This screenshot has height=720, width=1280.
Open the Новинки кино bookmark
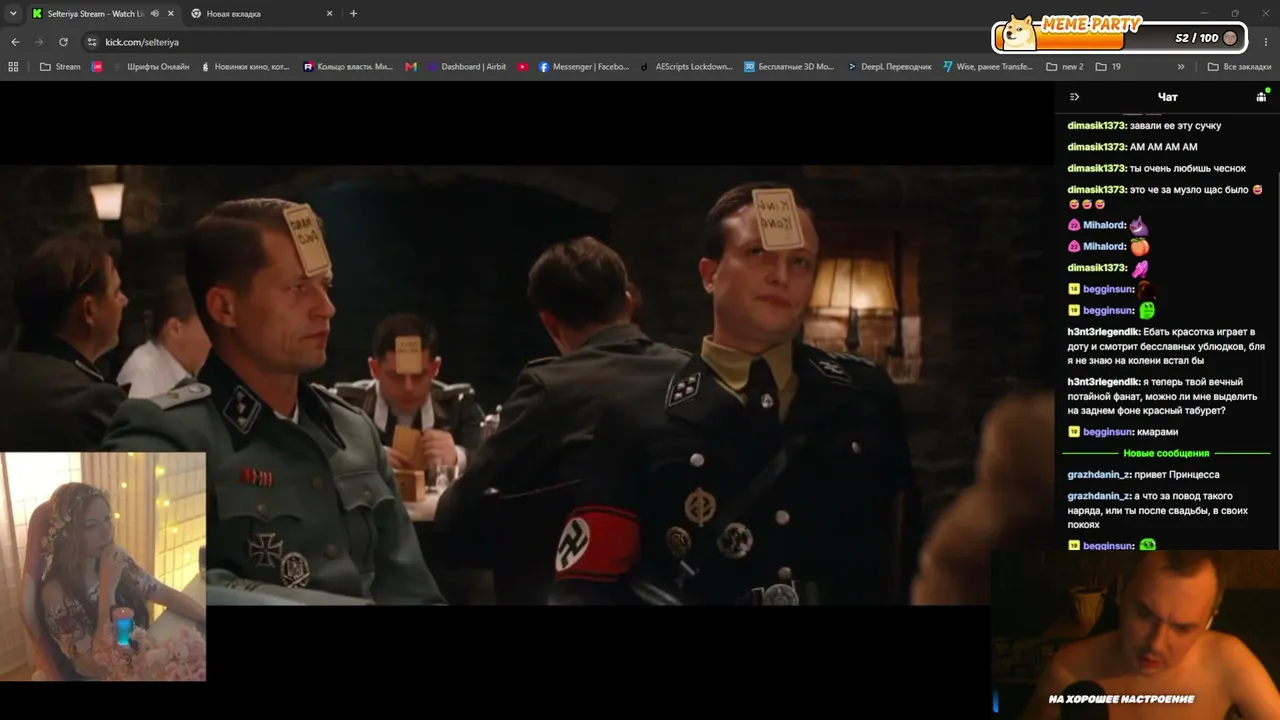point(245,67)
